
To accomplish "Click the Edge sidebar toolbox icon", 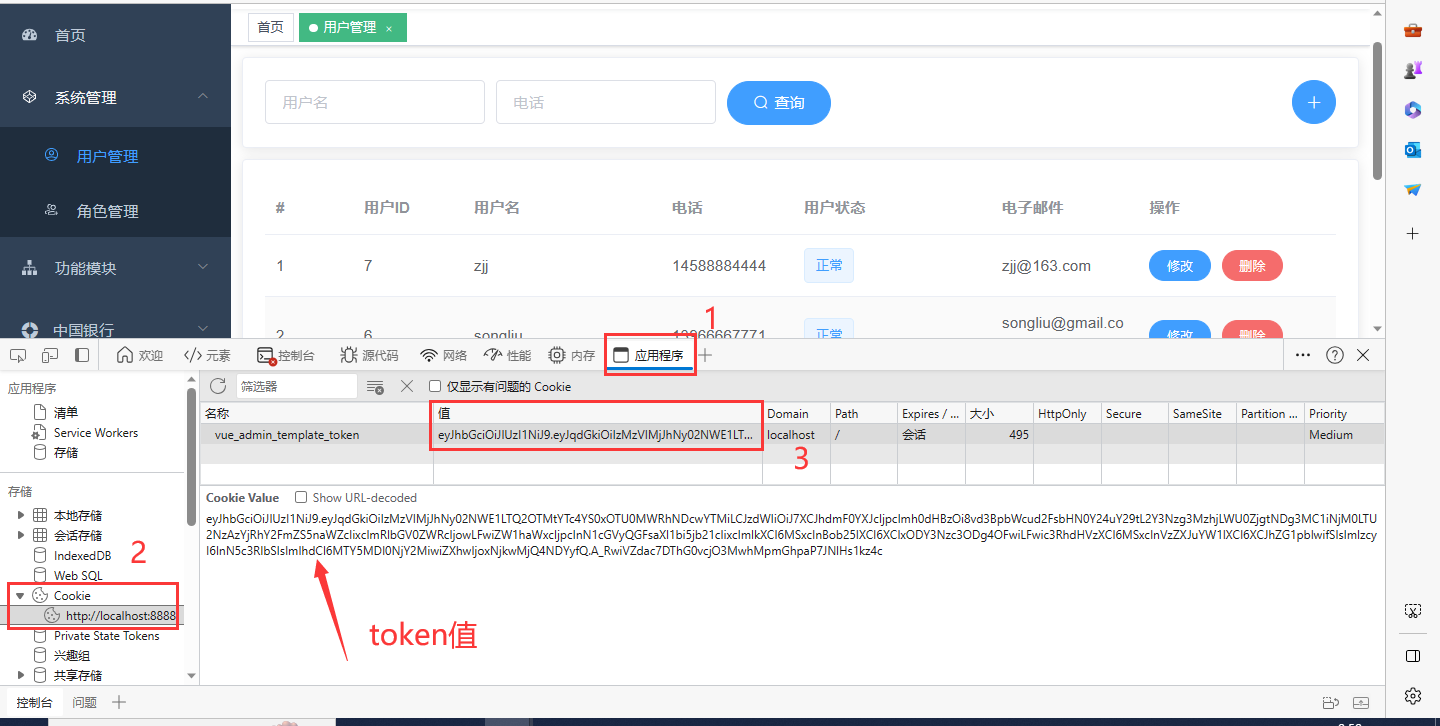I will (1413, 30).
